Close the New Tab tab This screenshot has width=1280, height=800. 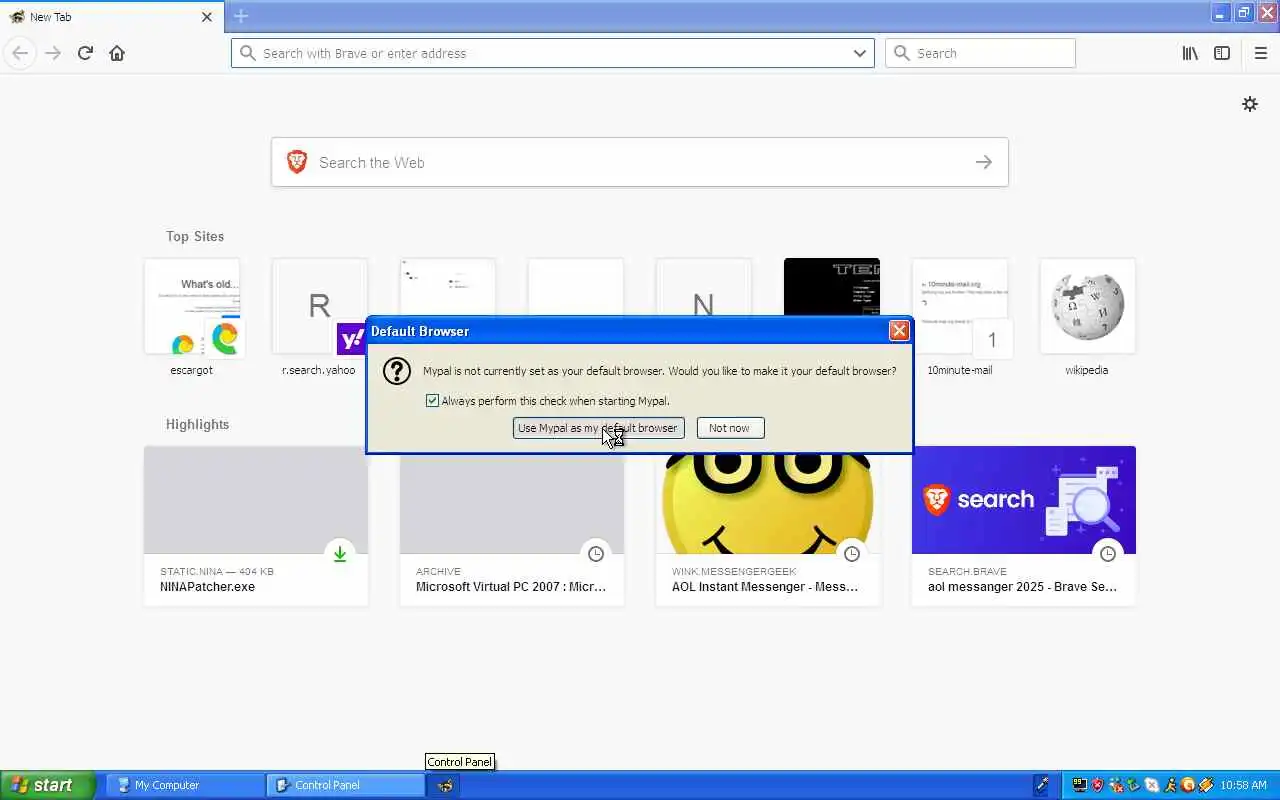[207, 17]
